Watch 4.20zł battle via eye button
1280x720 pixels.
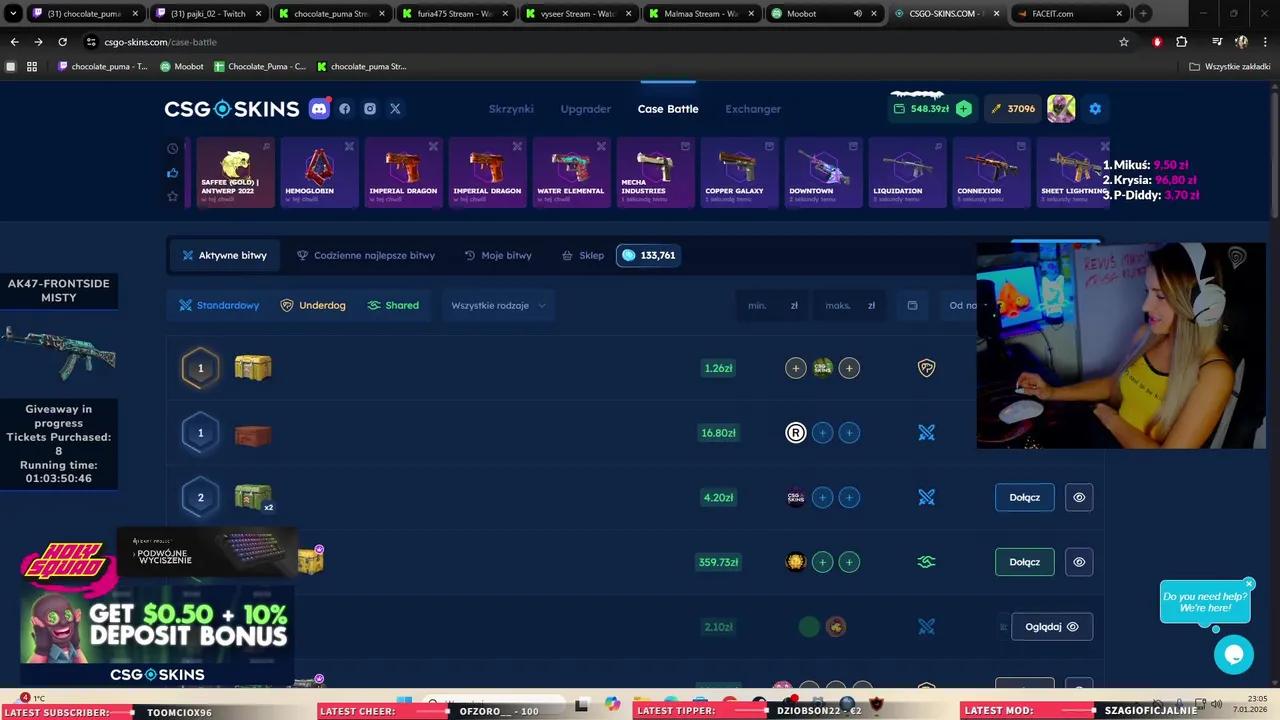click(1079, 497)
